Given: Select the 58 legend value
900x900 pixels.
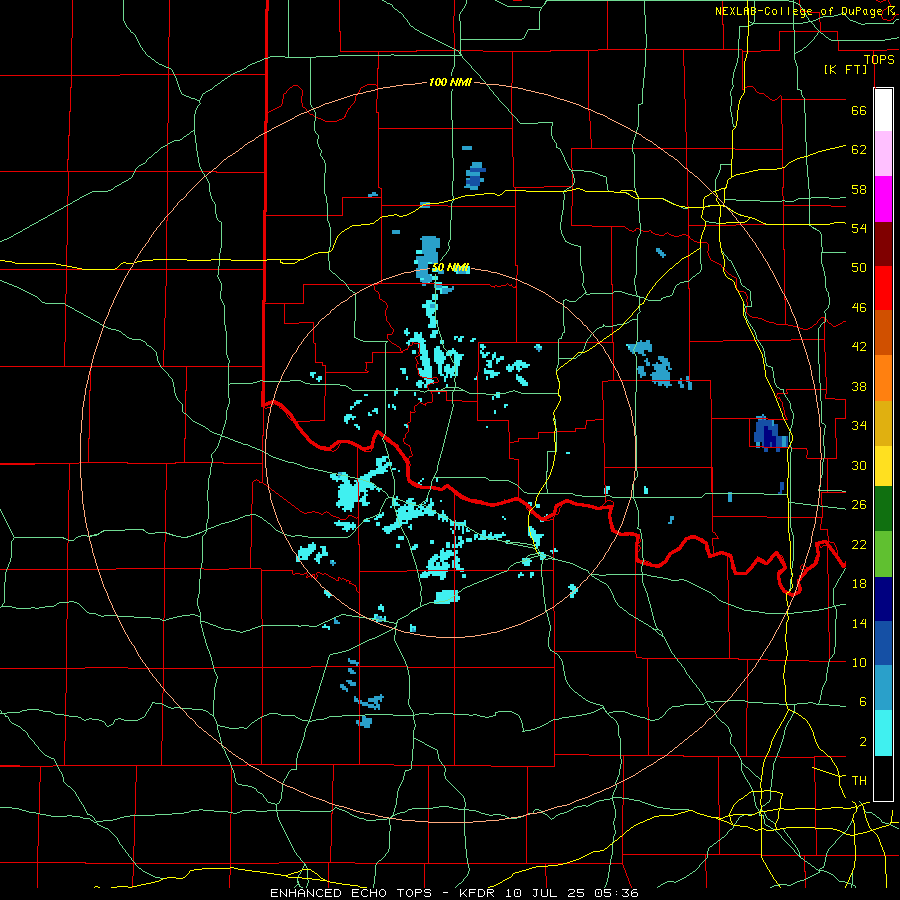Looking at the screenshot, I should 859,189.
